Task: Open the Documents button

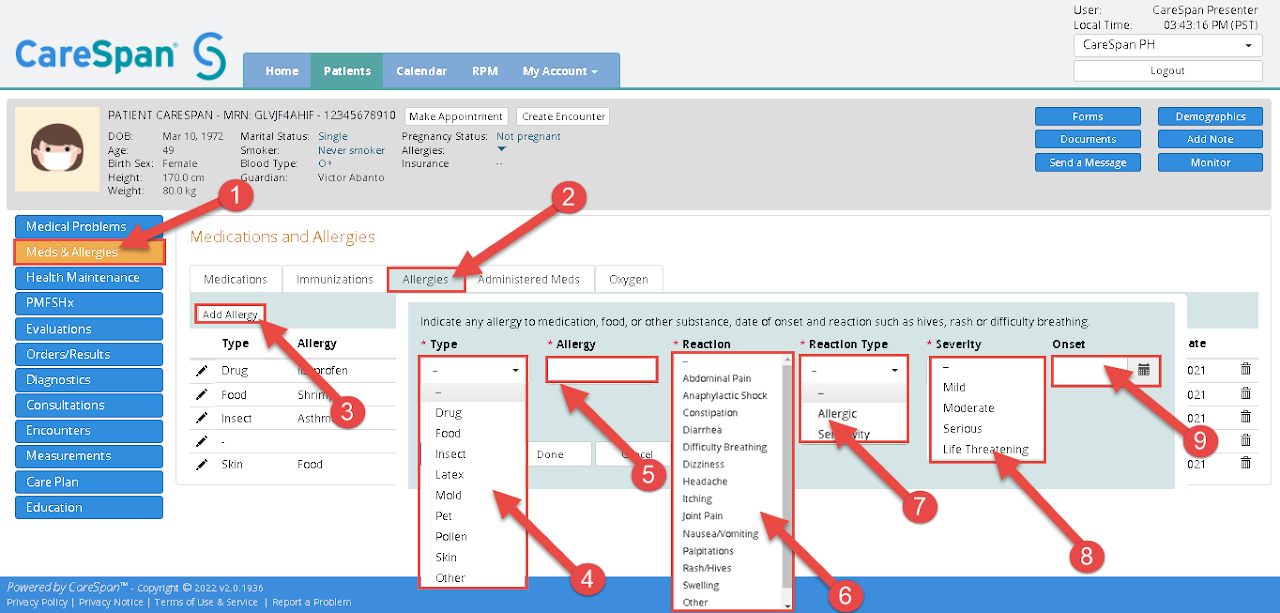Action: click(x=1088, y=139)
